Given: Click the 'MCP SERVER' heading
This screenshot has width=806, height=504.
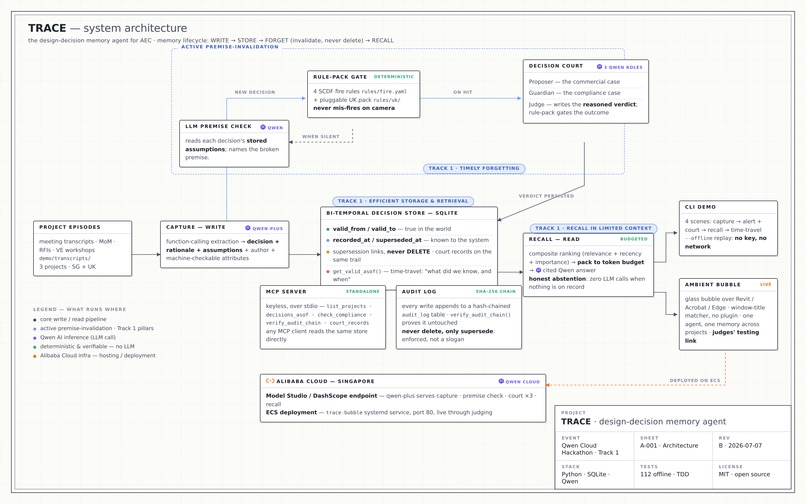Looking at the screenshot, I should click(x=286, y=292).
